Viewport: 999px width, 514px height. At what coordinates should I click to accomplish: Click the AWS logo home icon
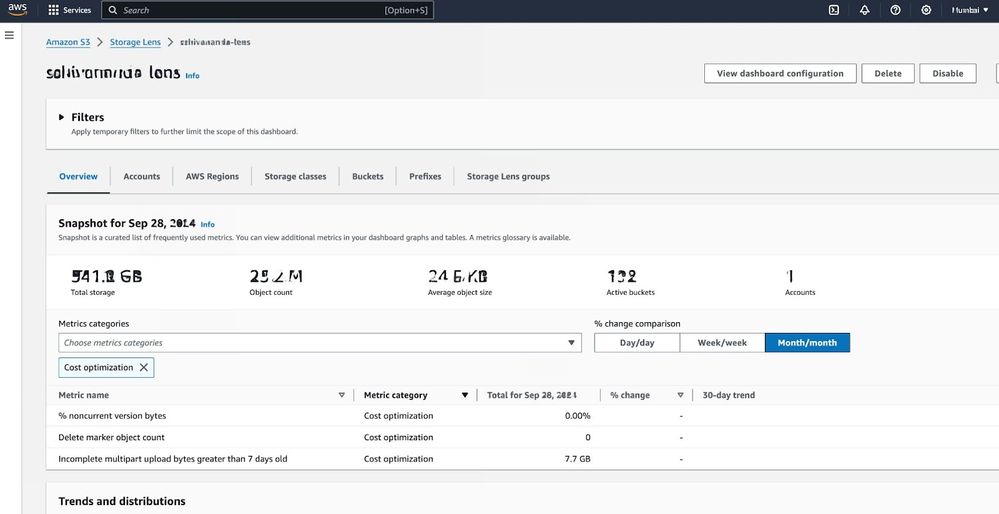click(x=18, y=10)
